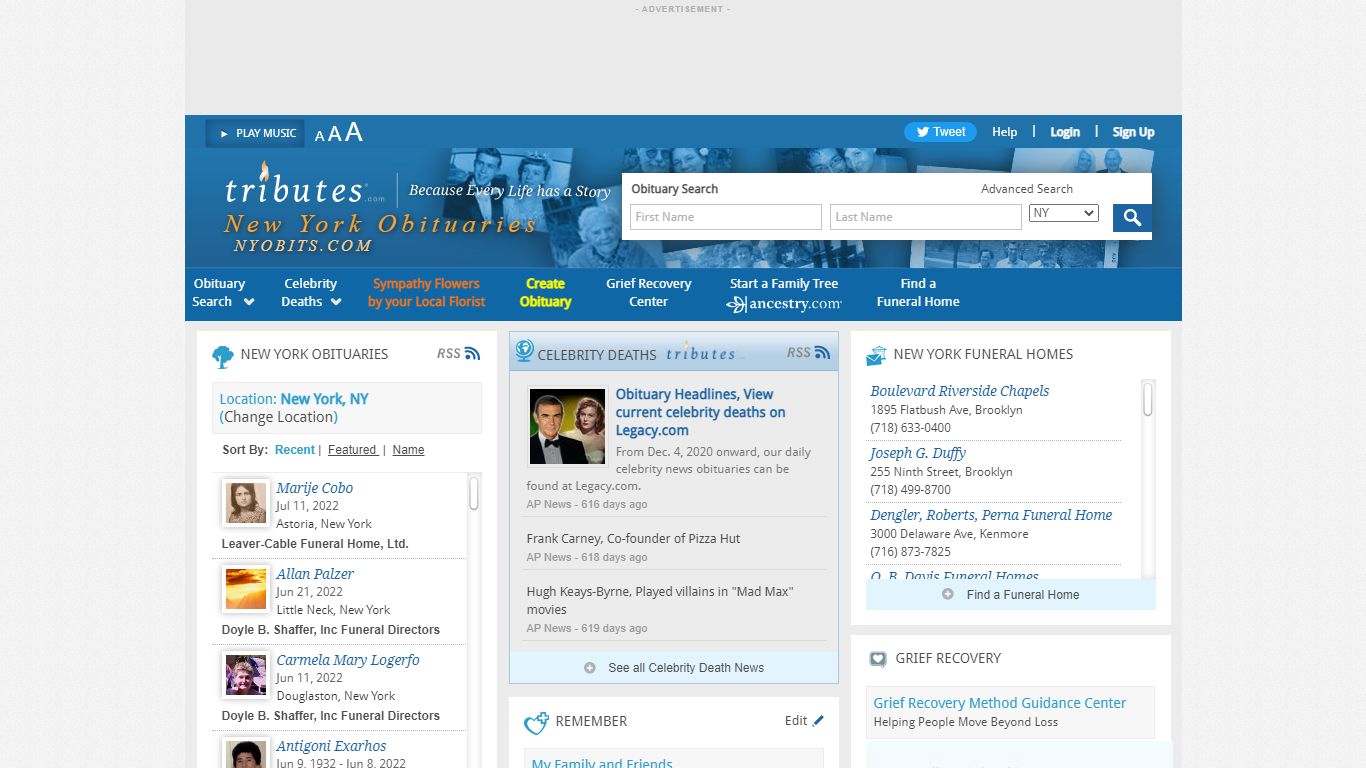Viewport: 1366px width, 768px height.
Task: Click the Sign Up link
Action: [x=1133, y=132]
